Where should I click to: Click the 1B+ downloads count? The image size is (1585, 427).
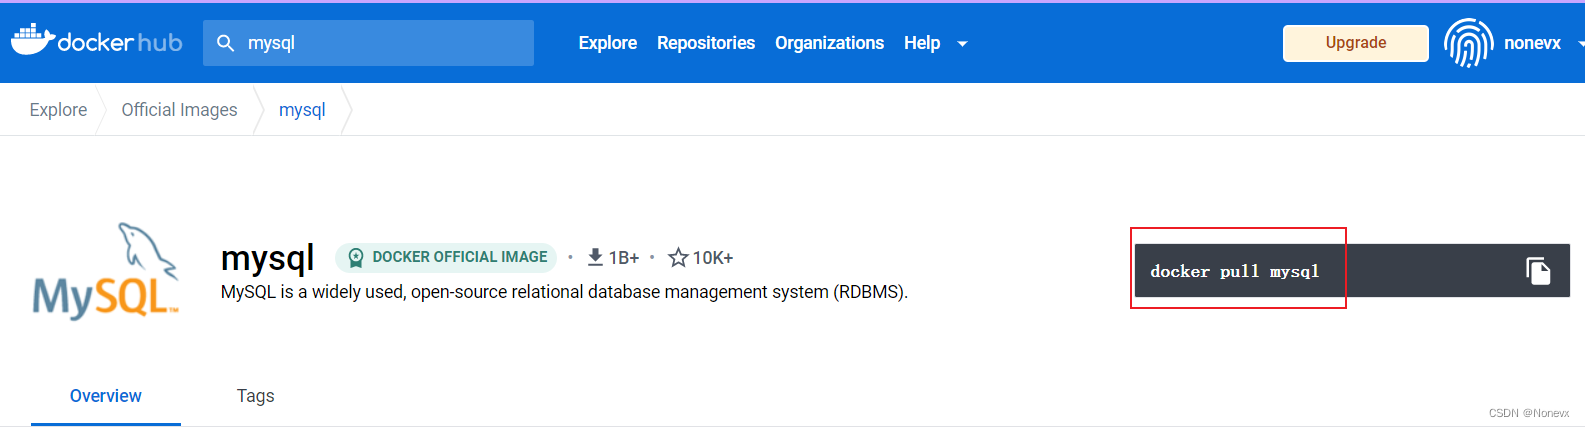click(624, 258)
